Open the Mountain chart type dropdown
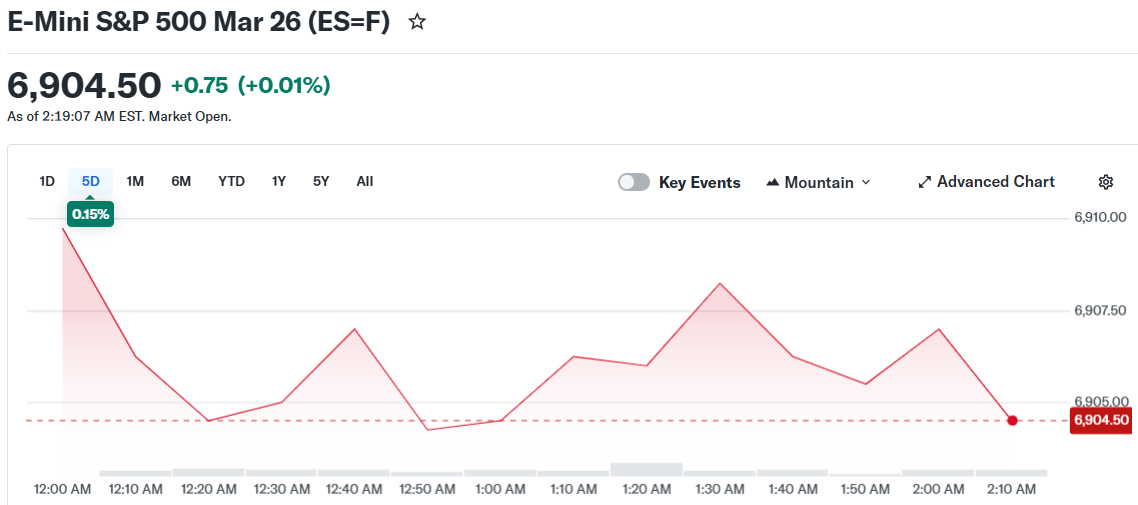 pyautogui.click(x=818, y=182)
